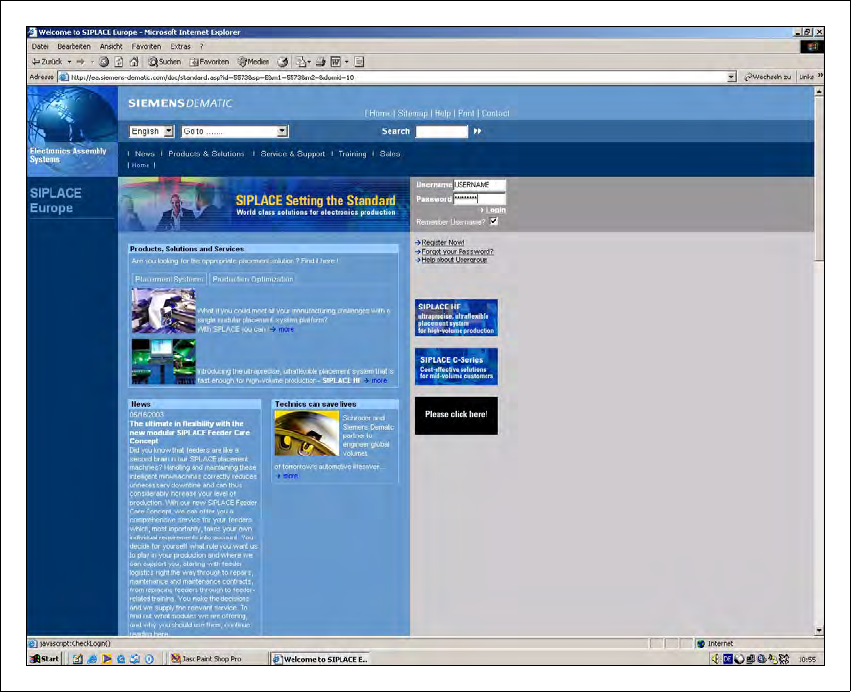The image size is (851, 692).
Task: Click the Edit with Word icon
Action: (x=336, y=62)
